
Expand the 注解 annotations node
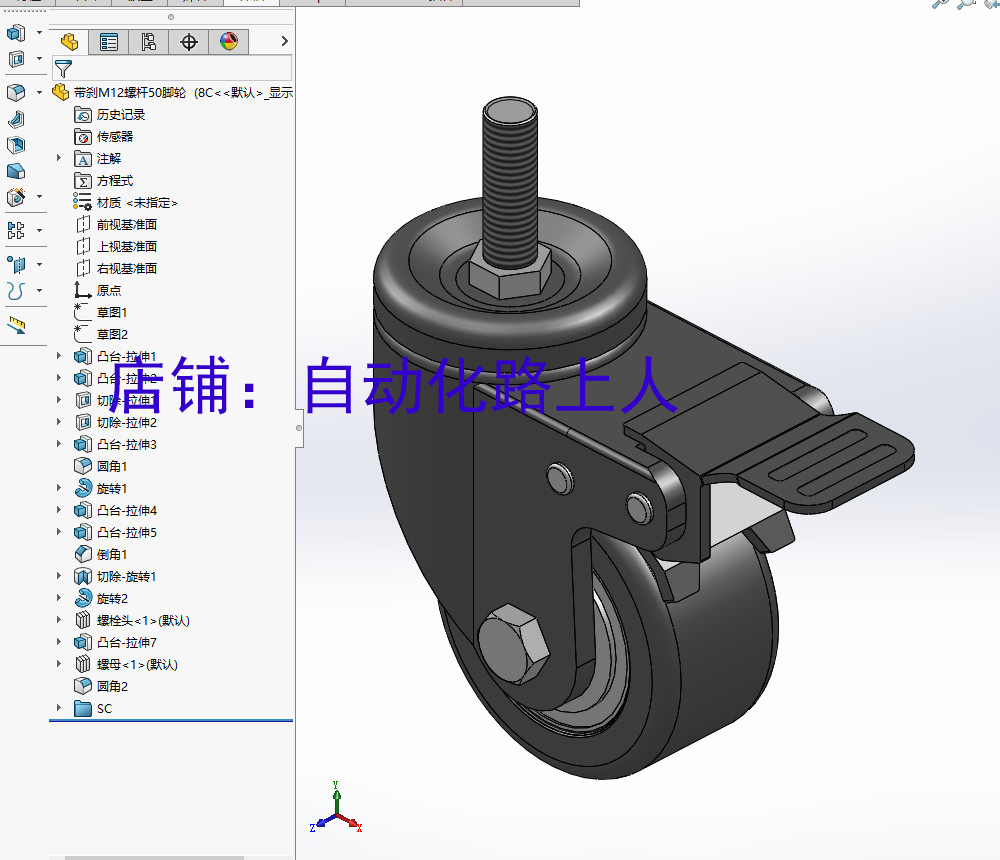point(59,158)
